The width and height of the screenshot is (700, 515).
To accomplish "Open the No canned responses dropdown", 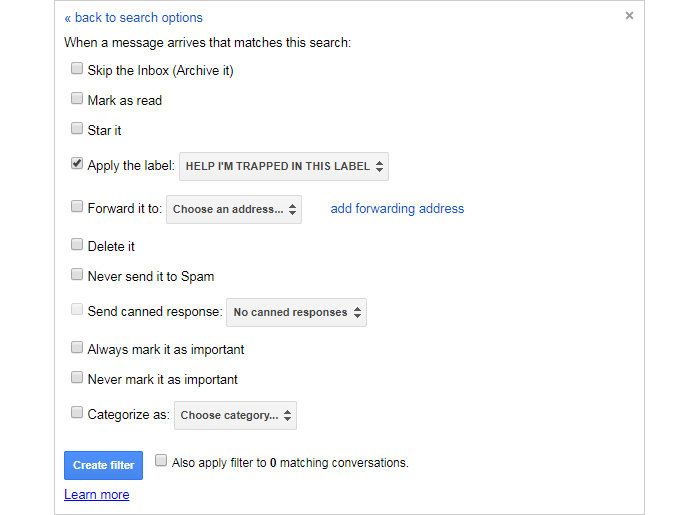I will click(296, 312).
